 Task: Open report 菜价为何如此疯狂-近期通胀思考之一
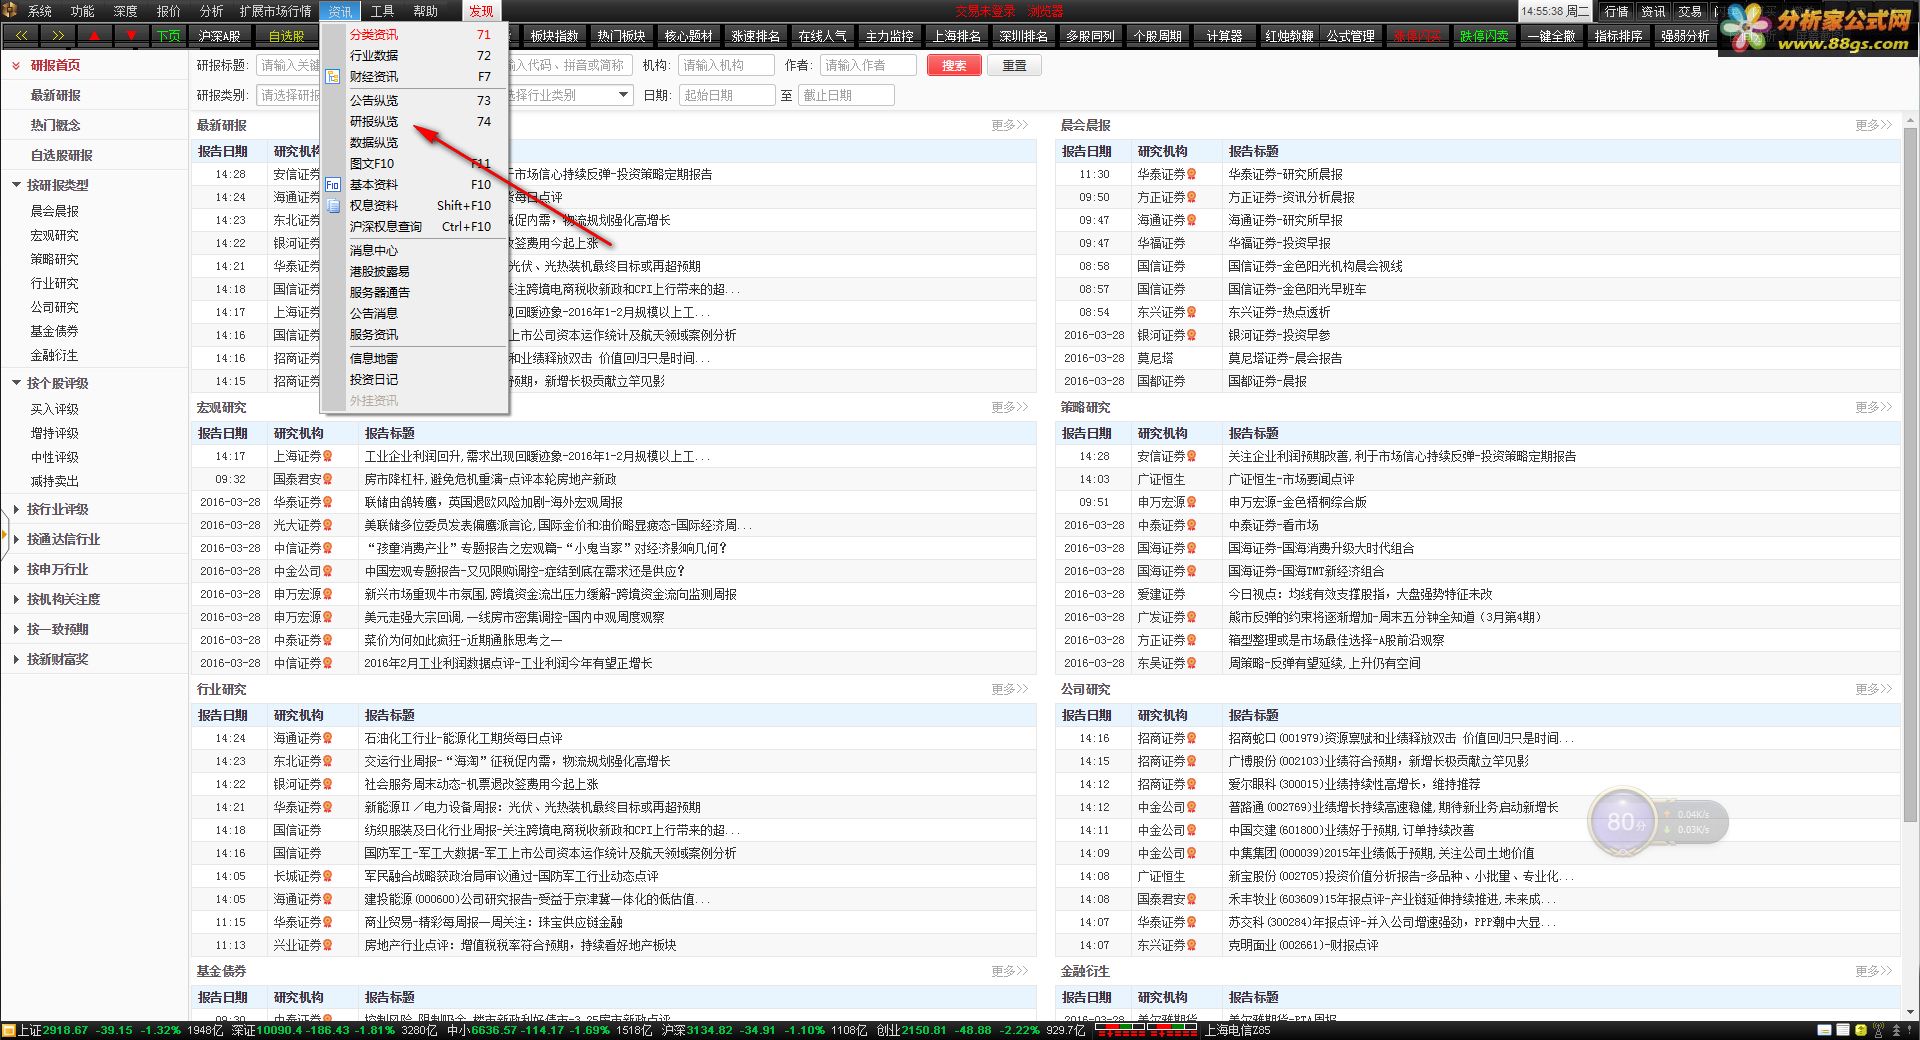coord(463,640)
